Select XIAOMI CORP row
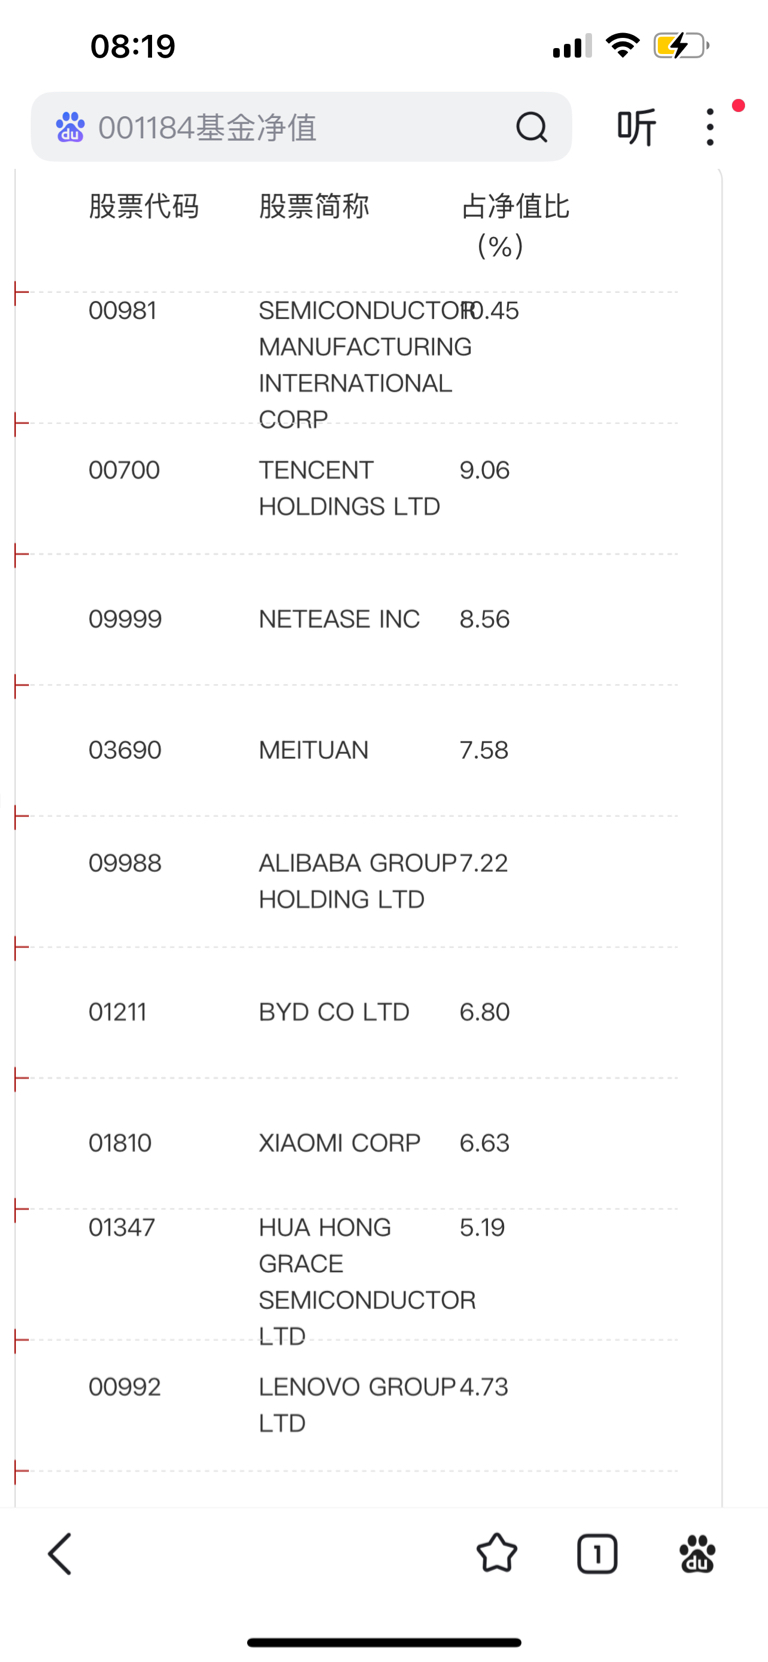Screen dimensions: 768x1662 (347, 1143)
